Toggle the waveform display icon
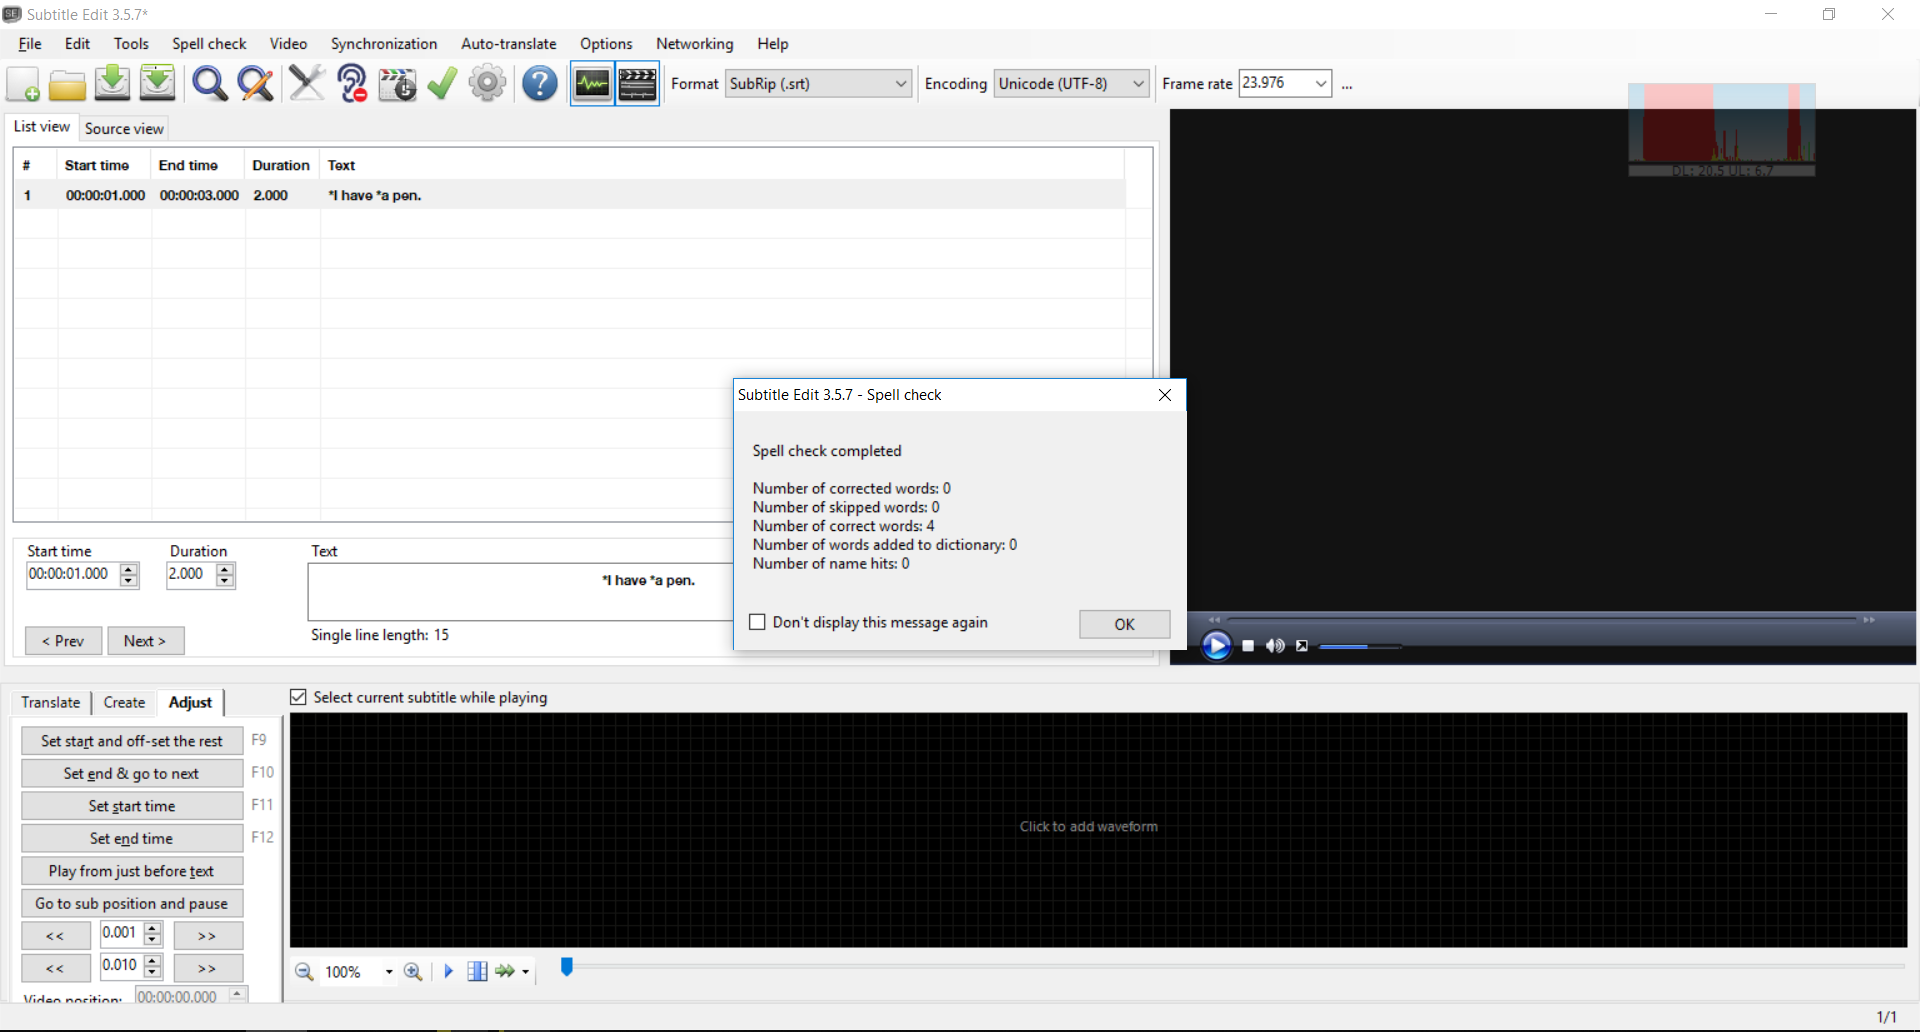Screen dimensions: 1920x1032 point(591,83)
